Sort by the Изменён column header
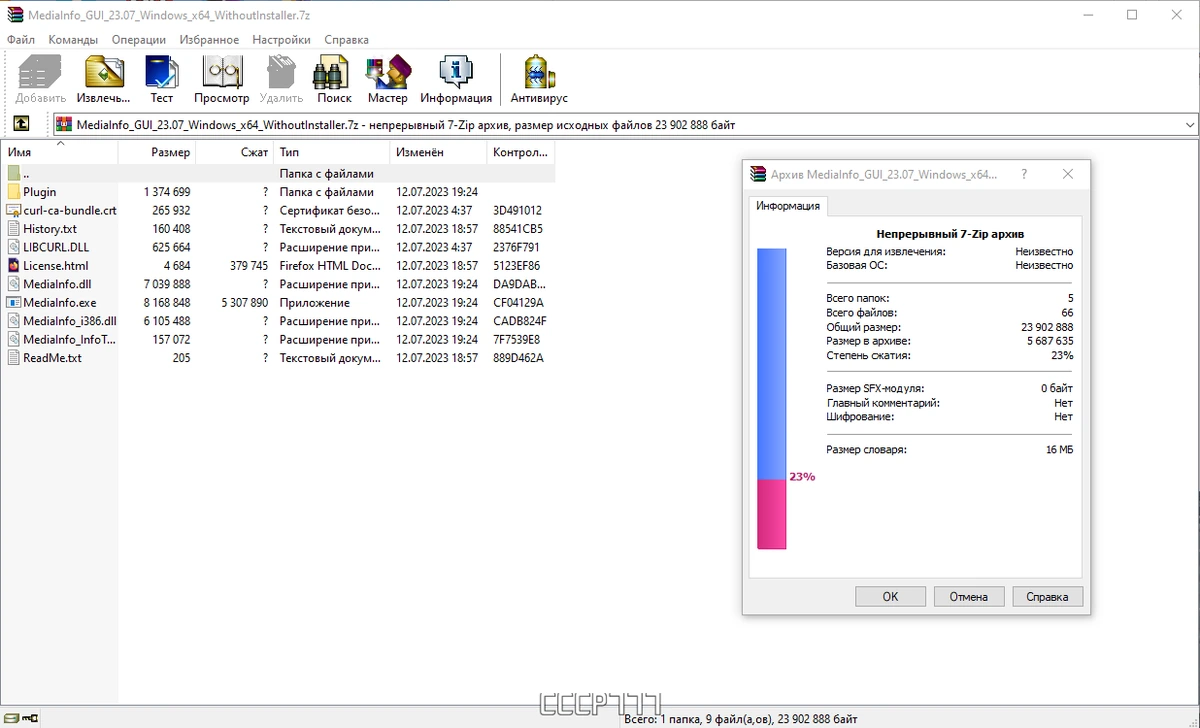 click(x=438, y=153)
